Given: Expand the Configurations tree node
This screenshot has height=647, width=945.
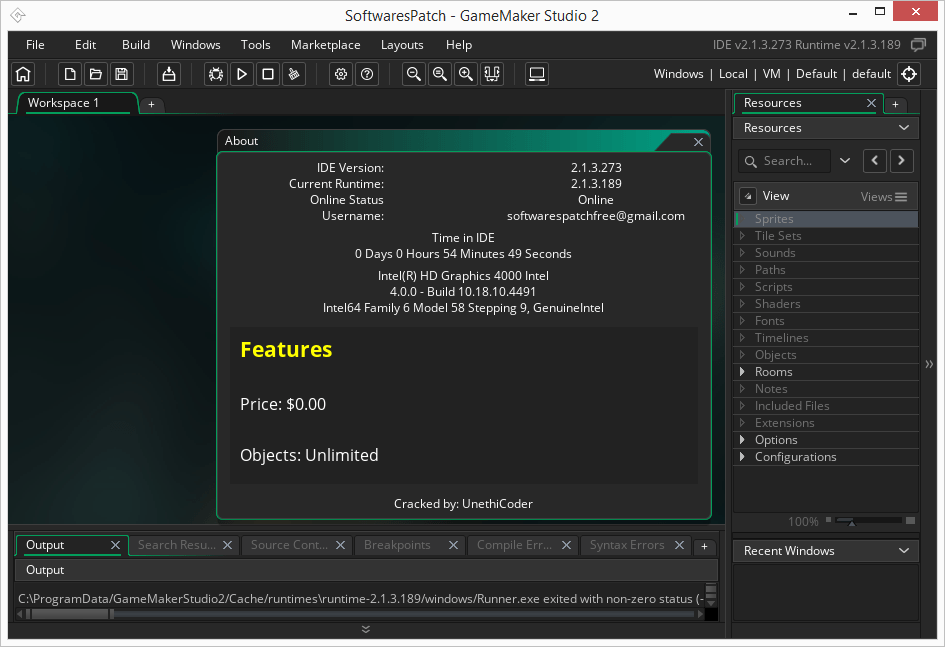Looking at the screenshot, I should [x=742, y=457].
